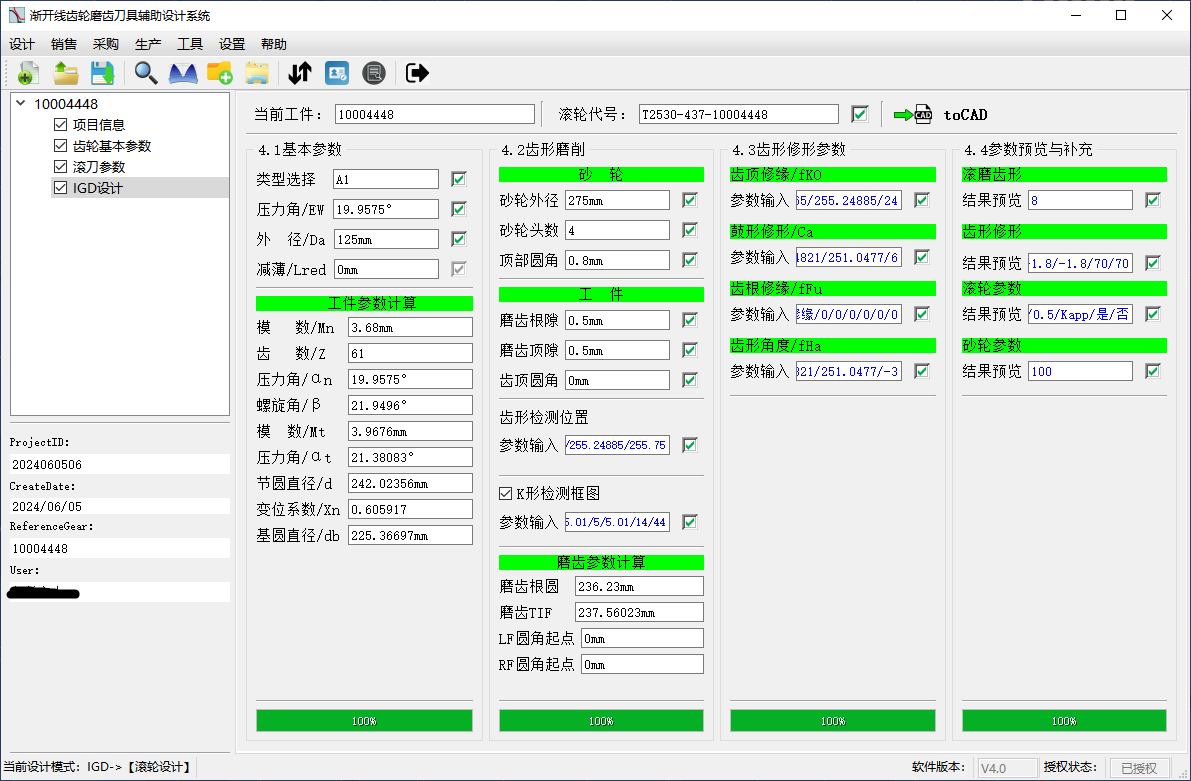Click the 当前工件 input field
Screen dimensions: 1191x781
point(434,114)
